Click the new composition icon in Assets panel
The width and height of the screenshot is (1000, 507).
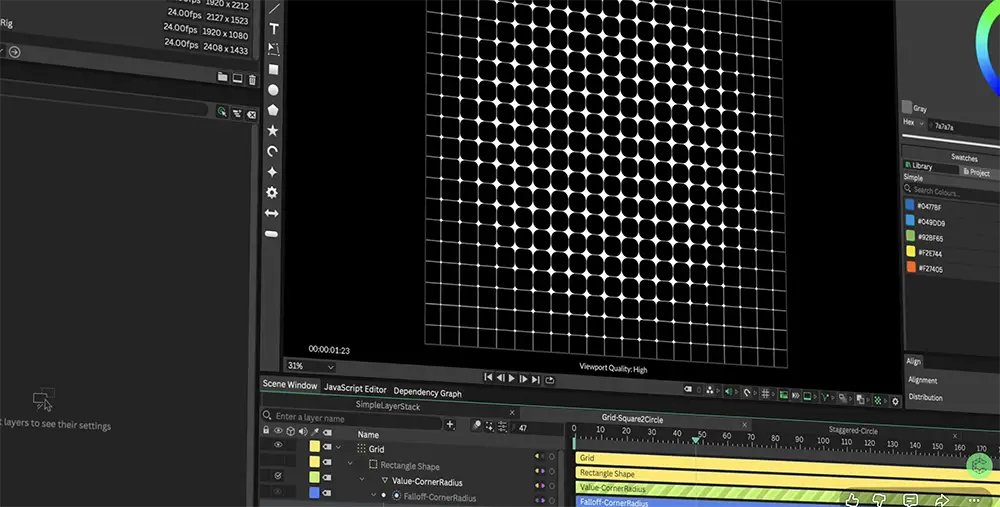(x=237, y=78)
